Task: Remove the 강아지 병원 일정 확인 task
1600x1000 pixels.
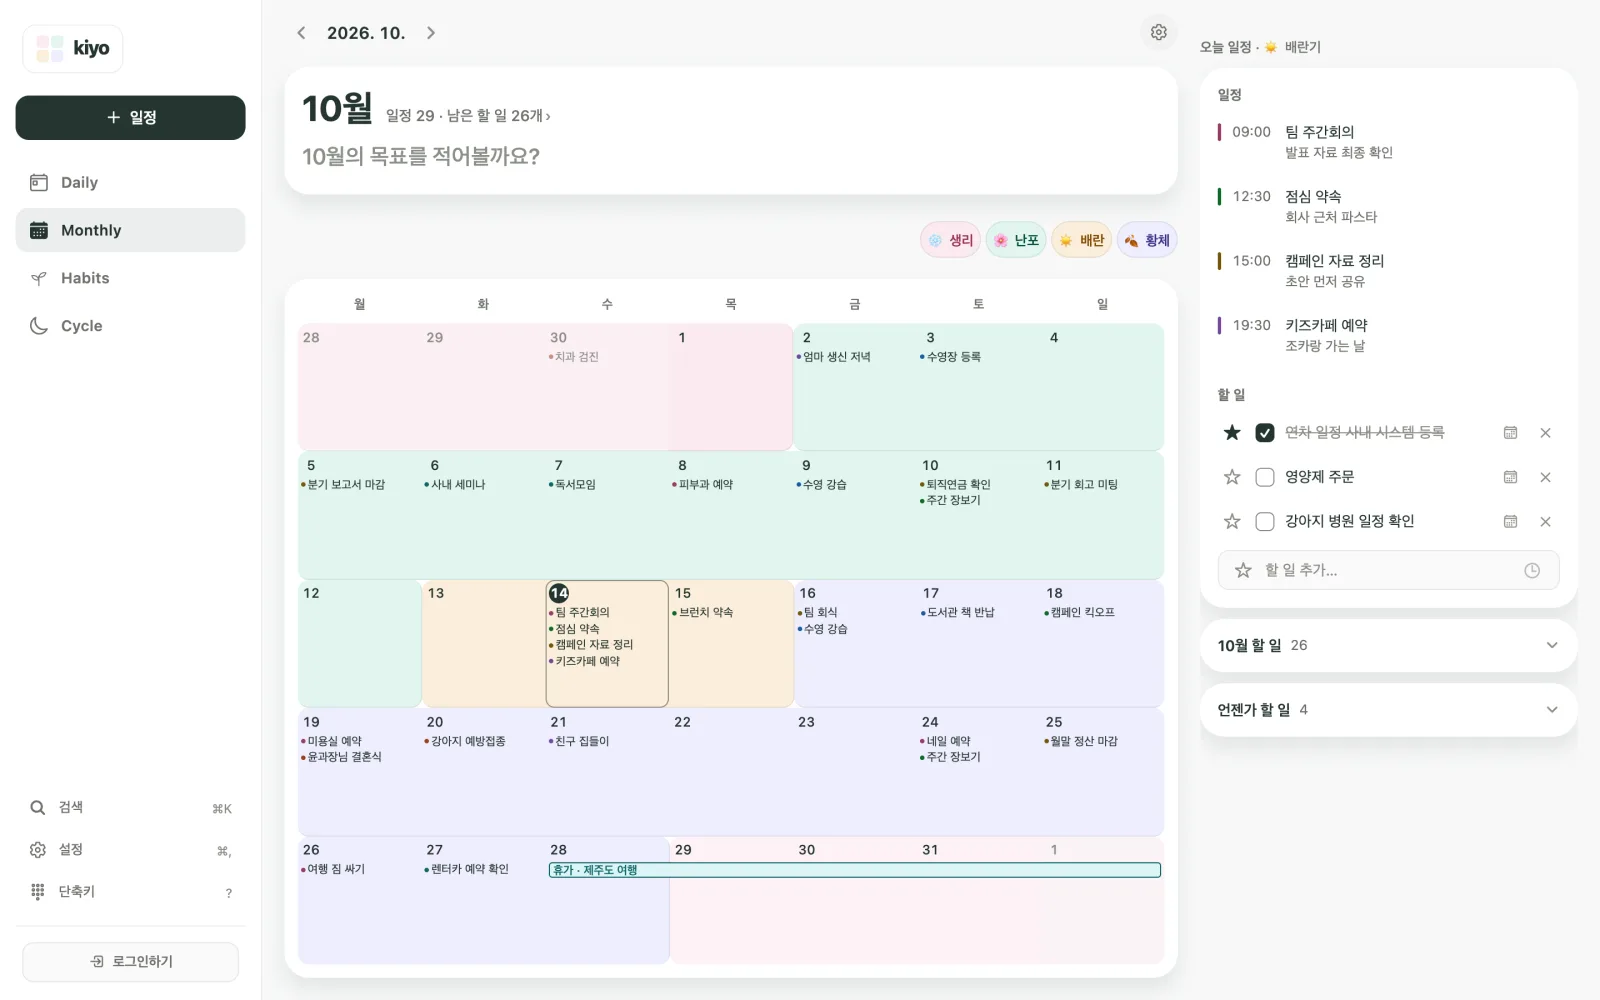Action: coord(1545,521)
